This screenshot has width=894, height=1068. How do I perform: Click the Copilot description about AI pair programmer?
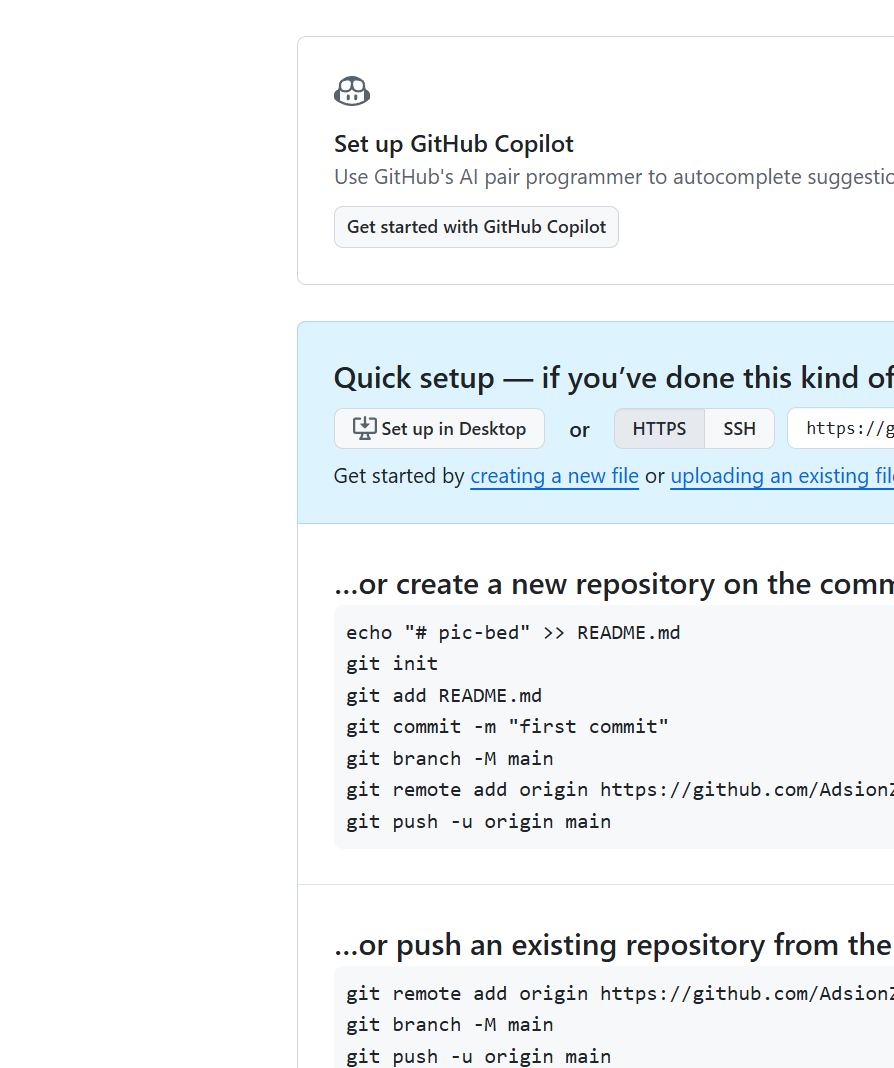613,177
